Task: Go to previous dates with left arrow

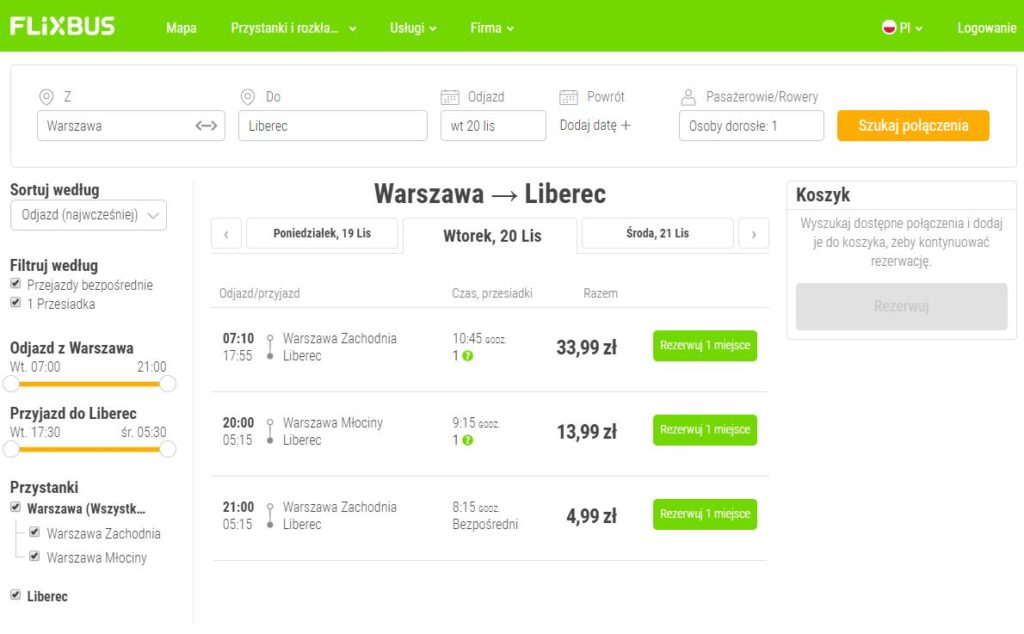Action: pos(227,234)
